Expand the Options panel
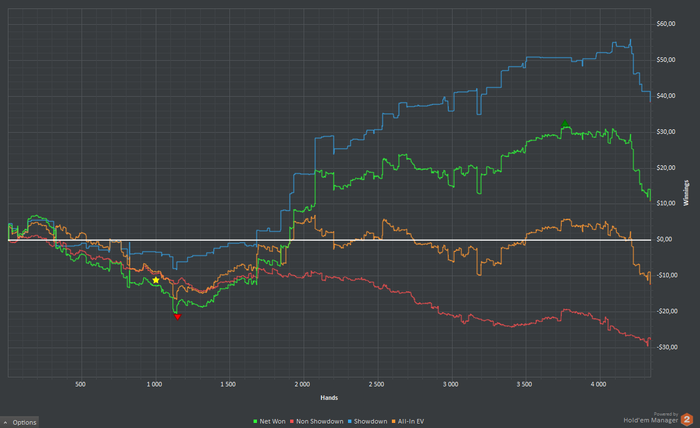 tap(20, 422)
